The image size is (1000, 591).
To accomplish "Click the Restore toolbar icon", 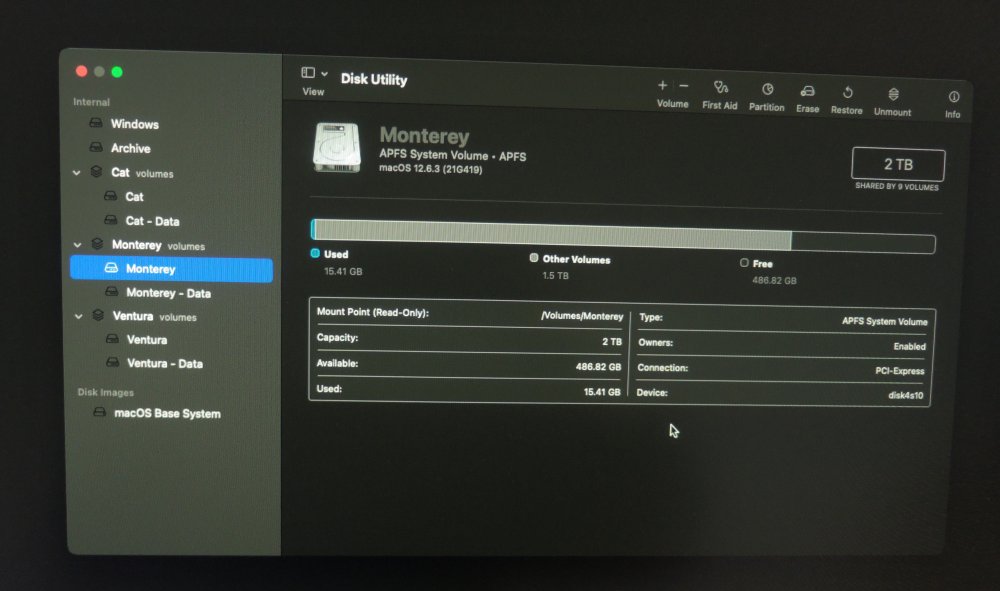I will pyautogui.click(x=848, y=93).
